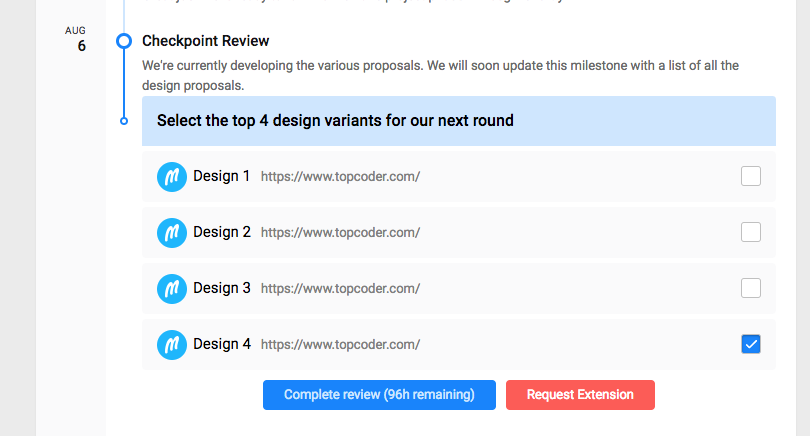Open the Design 1 topcoder.com link
The image size is (810, 436).
coord(340,177)
